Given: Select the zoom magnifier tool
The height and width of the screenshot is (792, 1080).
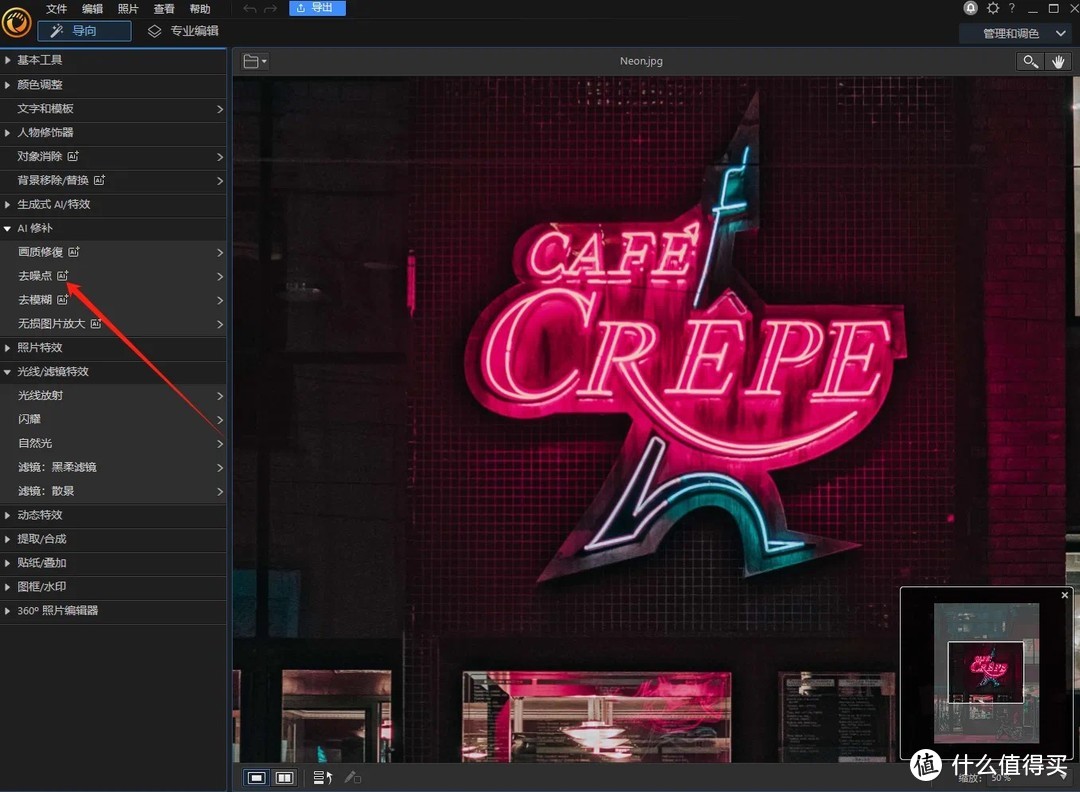Looking at the screenshot, I should pyautogui.click(x=1030, y=61).
